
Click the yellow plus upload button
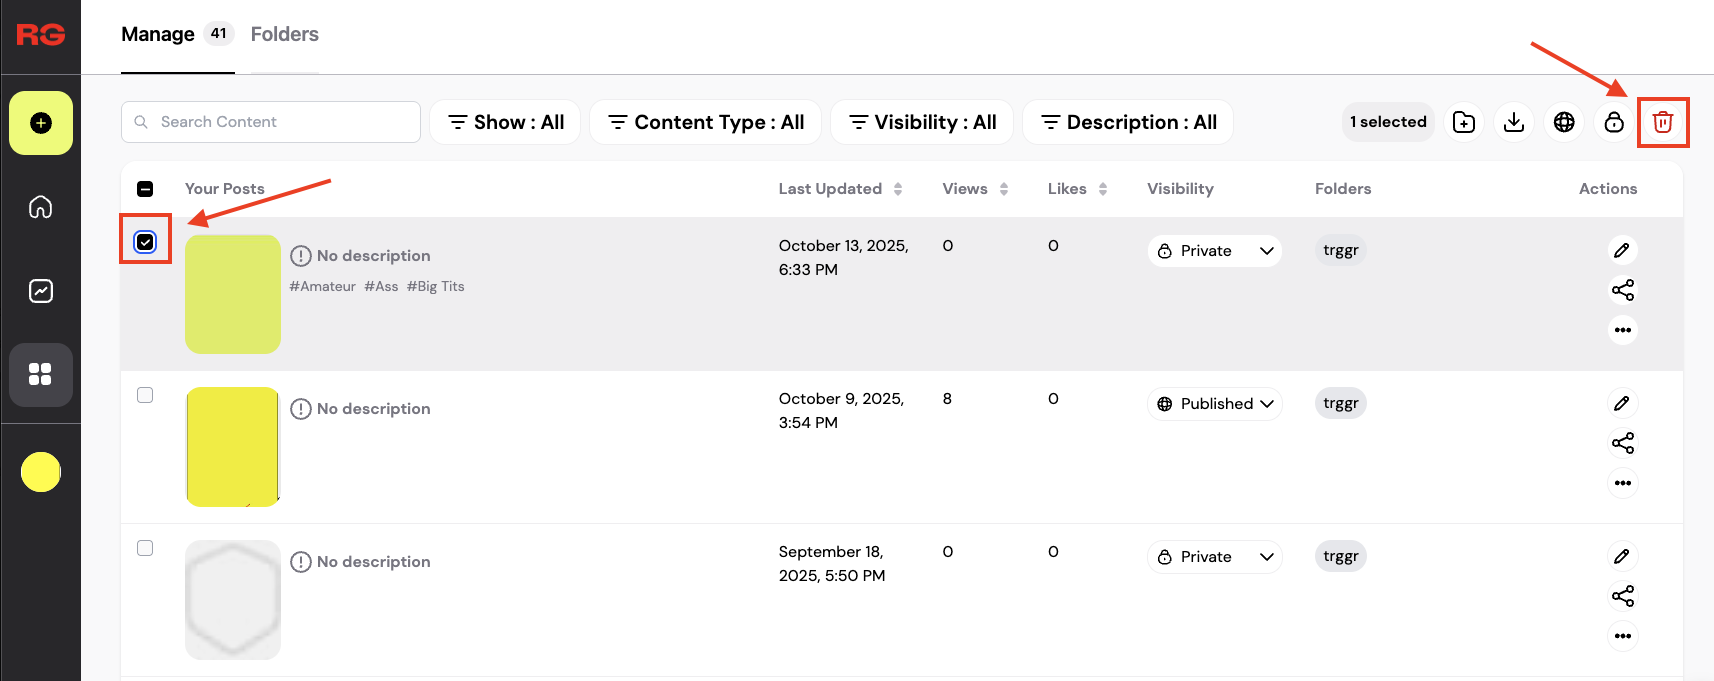pos(41,123)
